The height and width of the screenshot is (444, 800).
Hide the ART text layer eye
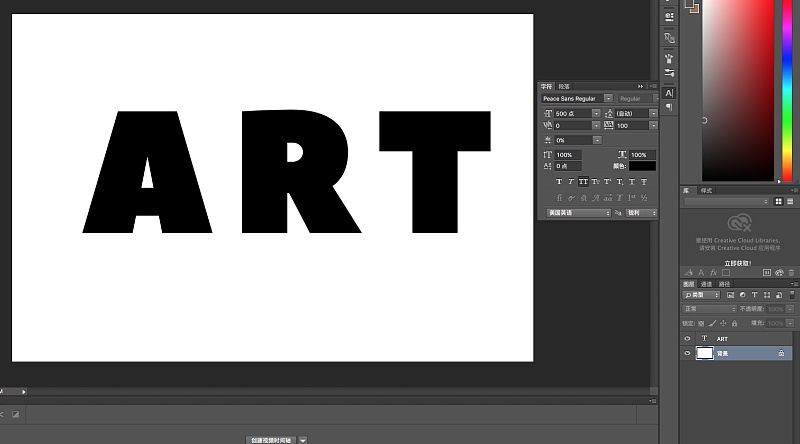[x=687, y=338]
